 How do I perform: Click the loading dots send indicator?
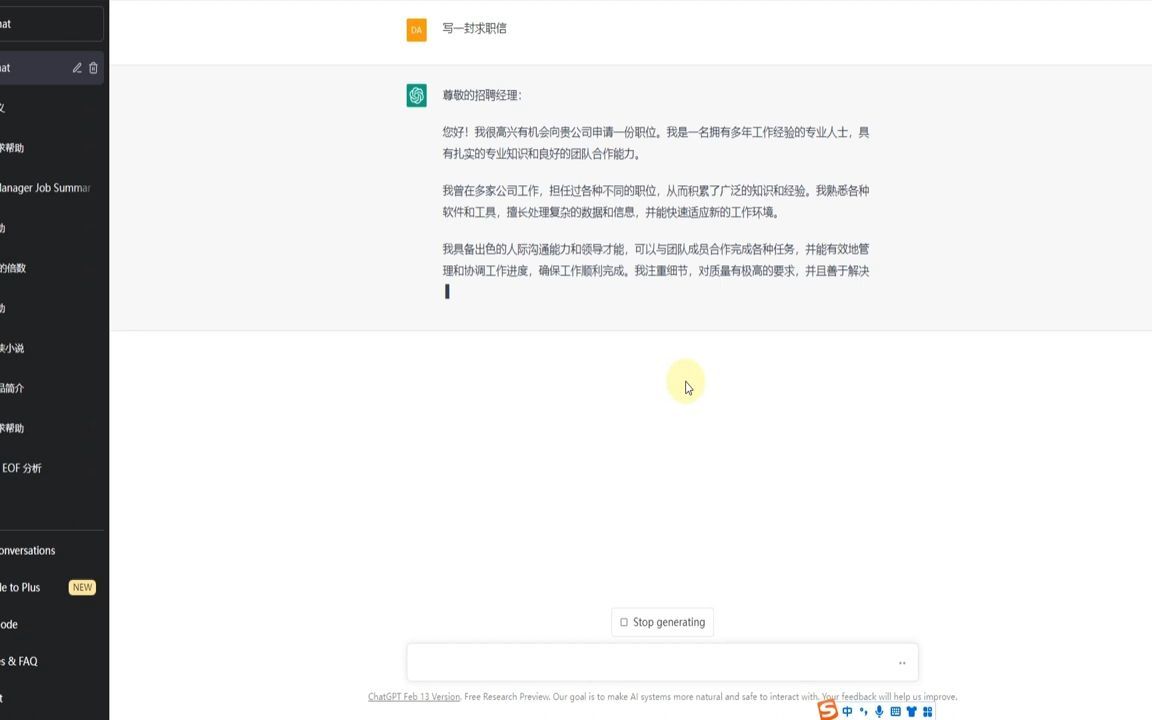pyautogui.click(x=902, y=663)
